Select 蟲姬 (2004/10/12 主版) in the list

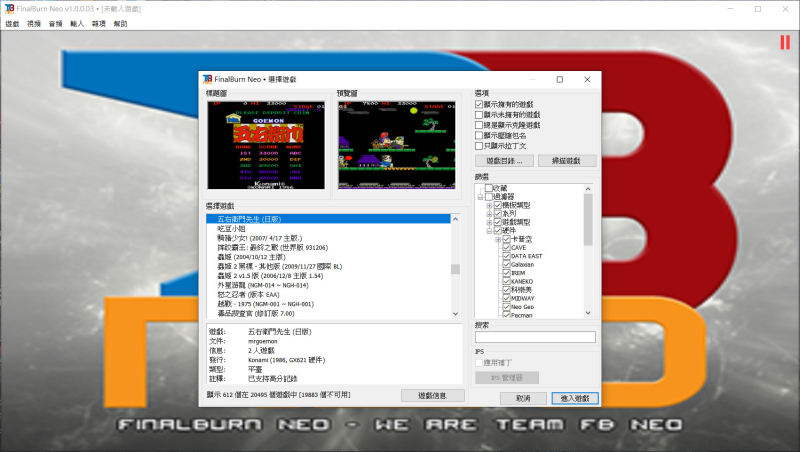tap(329, 257)
